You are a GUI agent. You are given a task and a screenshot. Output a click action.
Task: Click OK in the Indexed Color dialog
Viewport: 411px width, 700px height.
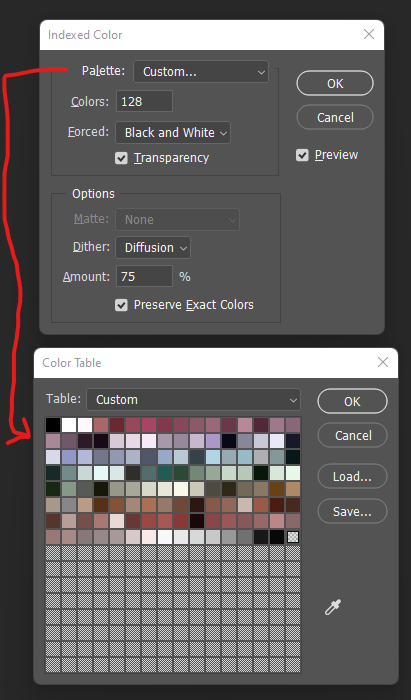[335, 83]
